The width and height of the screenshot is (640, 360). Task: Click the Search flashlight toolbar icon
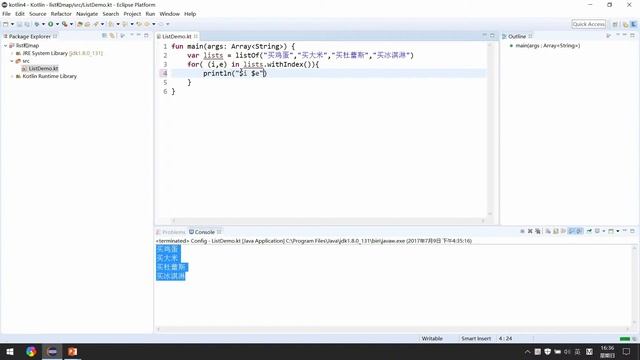tap(96, 24)
